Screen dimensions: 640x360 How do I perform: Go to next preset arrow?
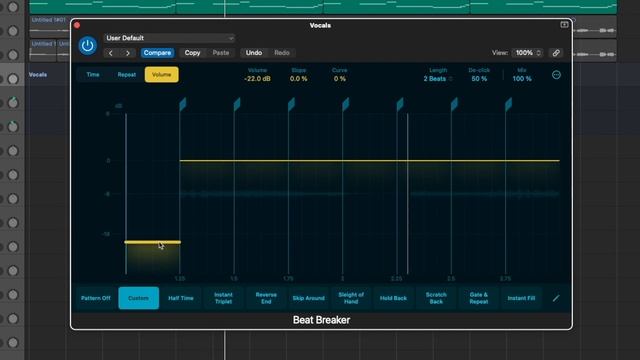(128, 53)
